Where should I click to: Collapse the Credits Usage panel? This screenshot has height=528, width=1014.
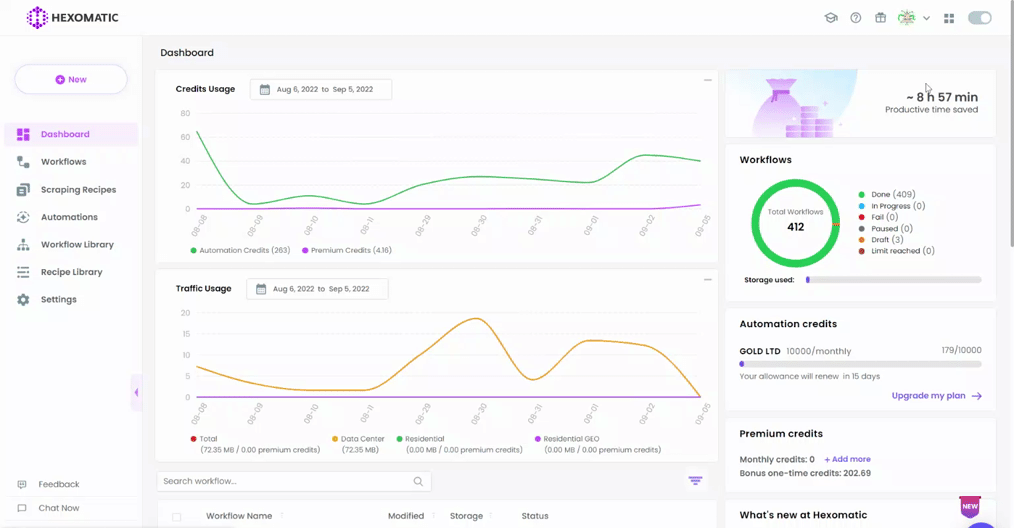707,80
